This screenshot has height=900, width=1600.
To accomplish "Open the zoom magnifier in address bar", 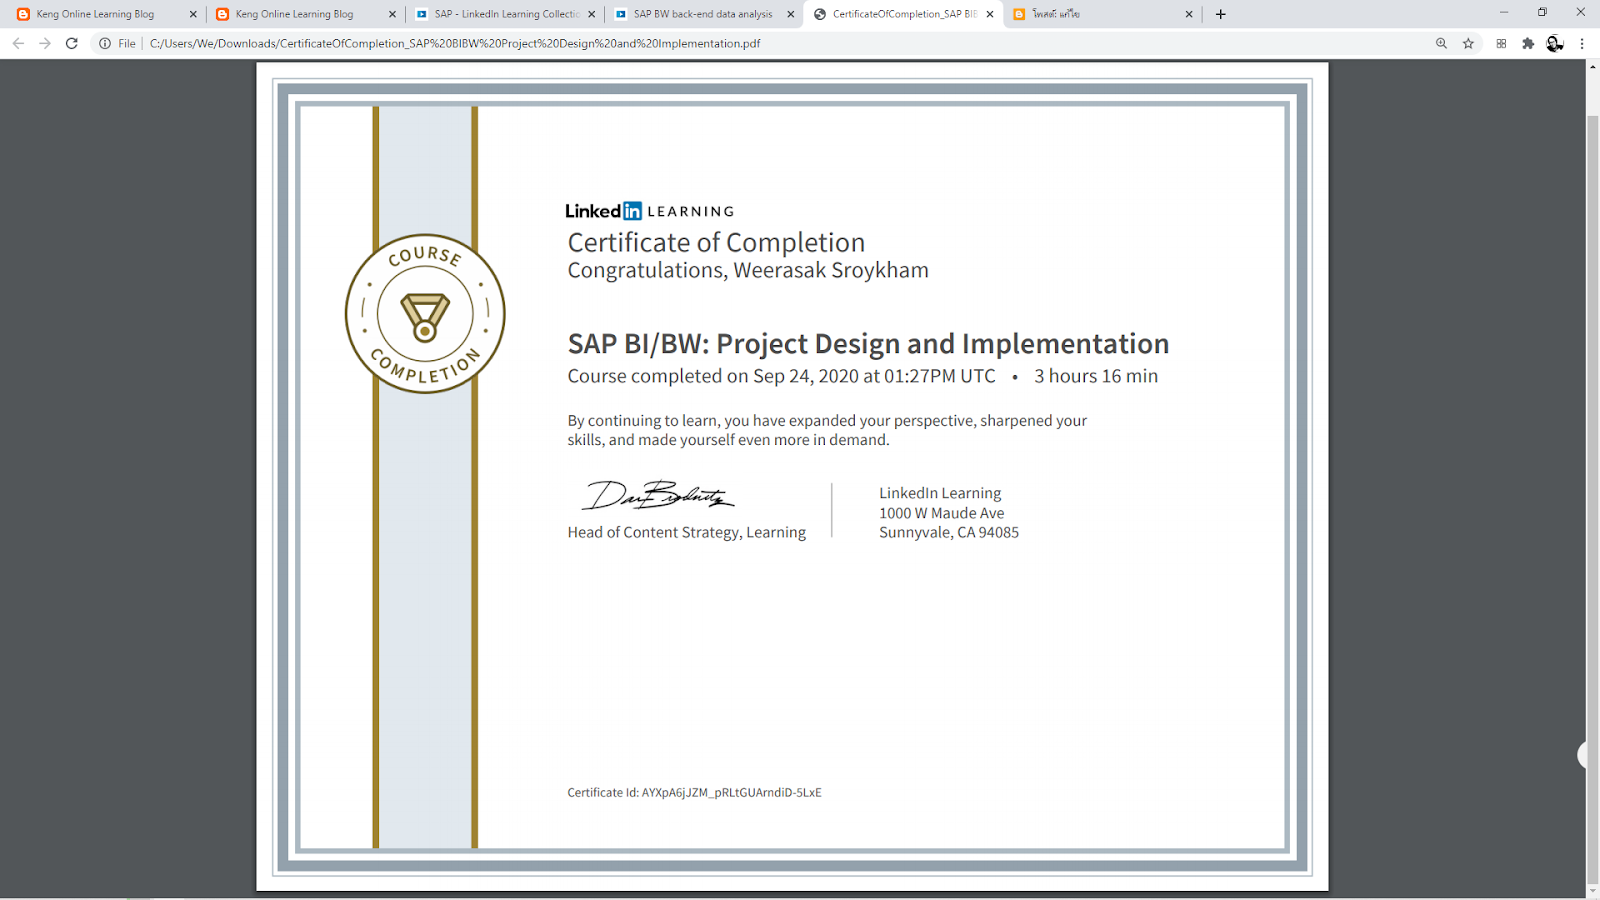I will click(x=1441, y=43).
